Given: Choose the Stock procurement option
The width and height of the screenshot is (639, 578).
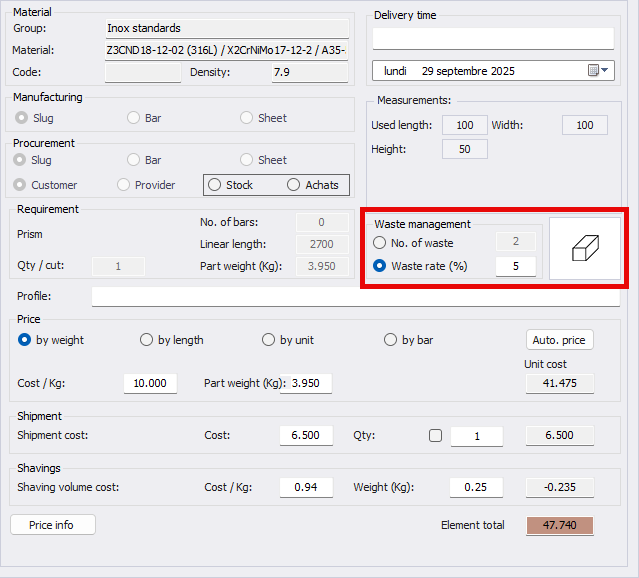Looking at the screenshot, I should tap(215, 185).
